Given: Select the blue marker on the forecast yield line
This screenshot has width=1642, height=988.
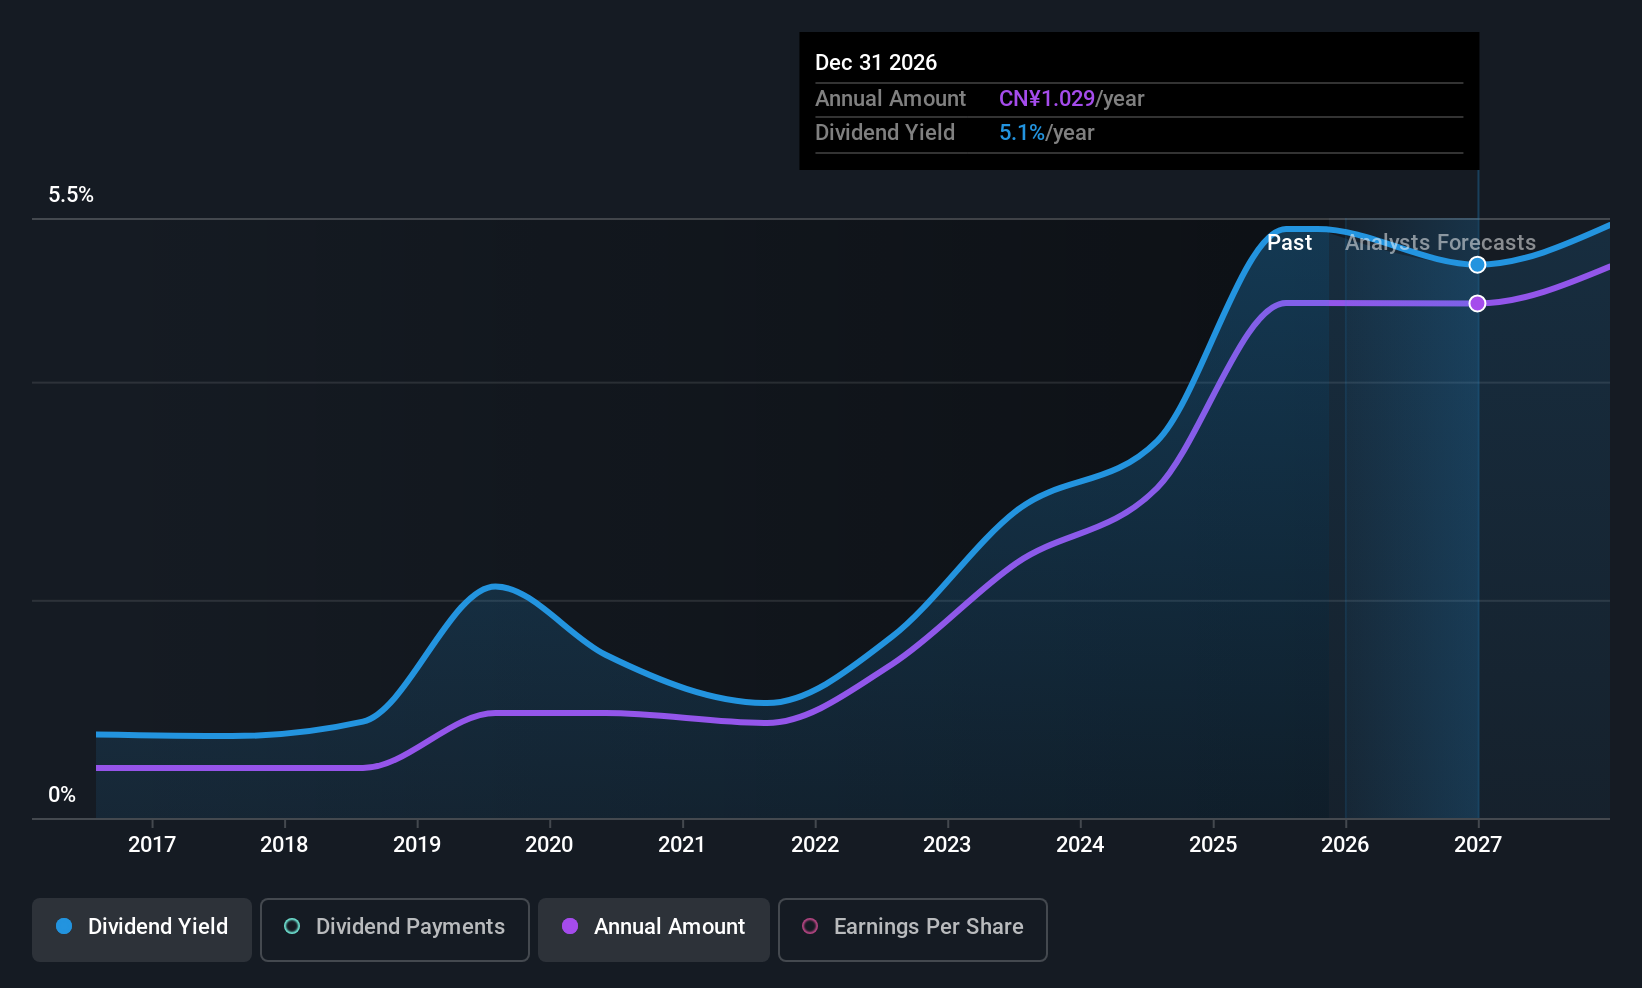Looking at the screenshot, I should 1478,264.
